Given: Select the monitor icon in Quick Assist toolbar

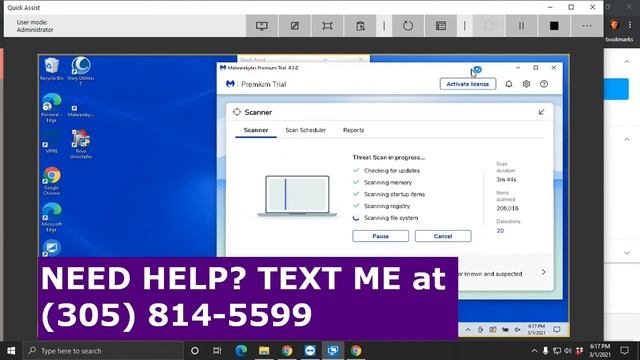Looking at the screenshot, I should [x=262, y=26].
